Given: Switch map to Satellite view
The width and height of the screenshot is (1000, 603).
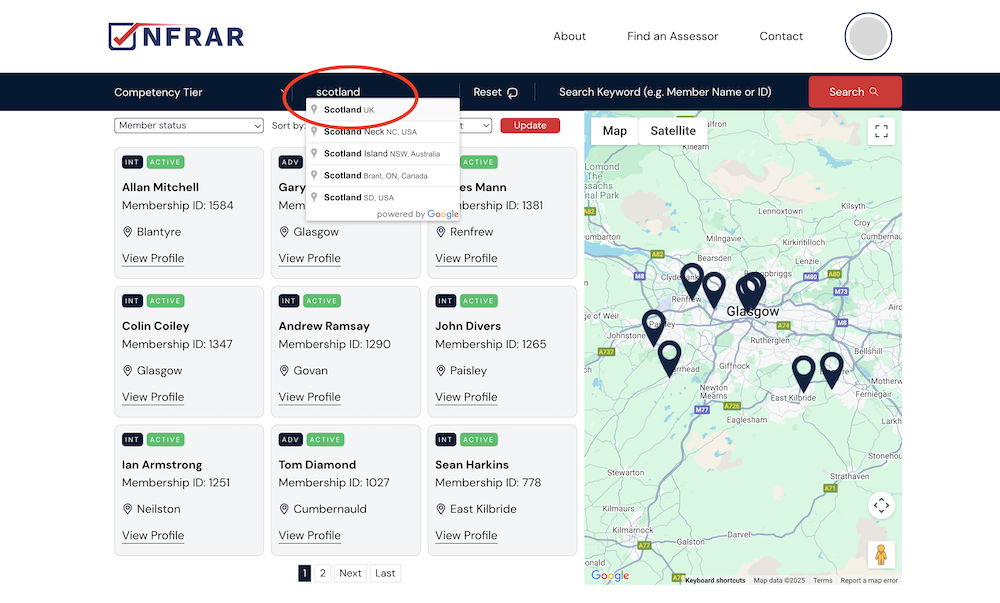Looking at the screenshot, I should 673,131.
